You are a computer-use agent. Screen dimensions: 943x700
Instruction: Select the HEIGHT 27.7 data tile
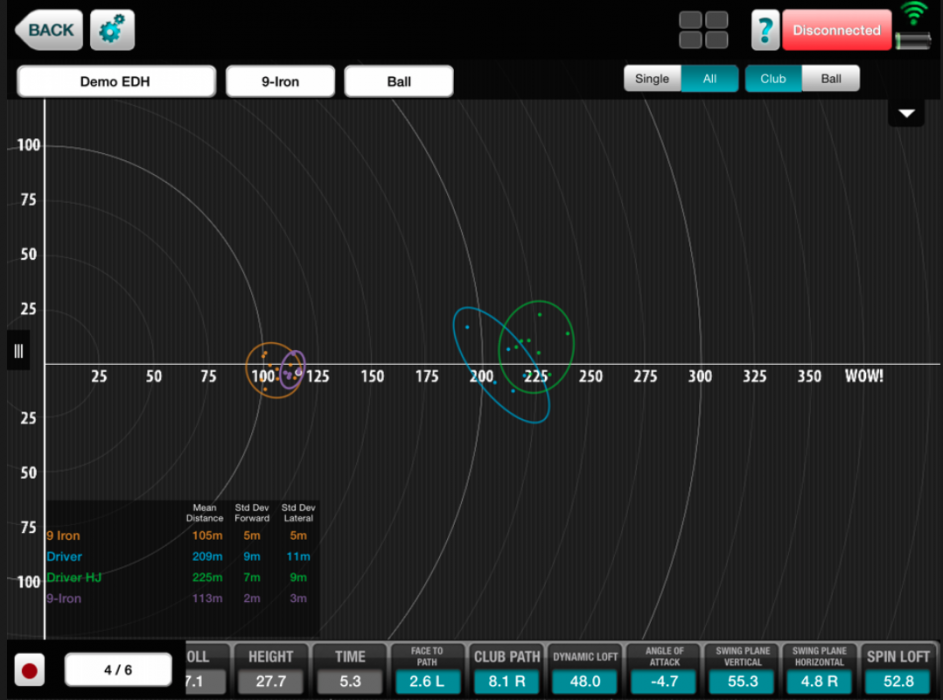coord(271,669)
